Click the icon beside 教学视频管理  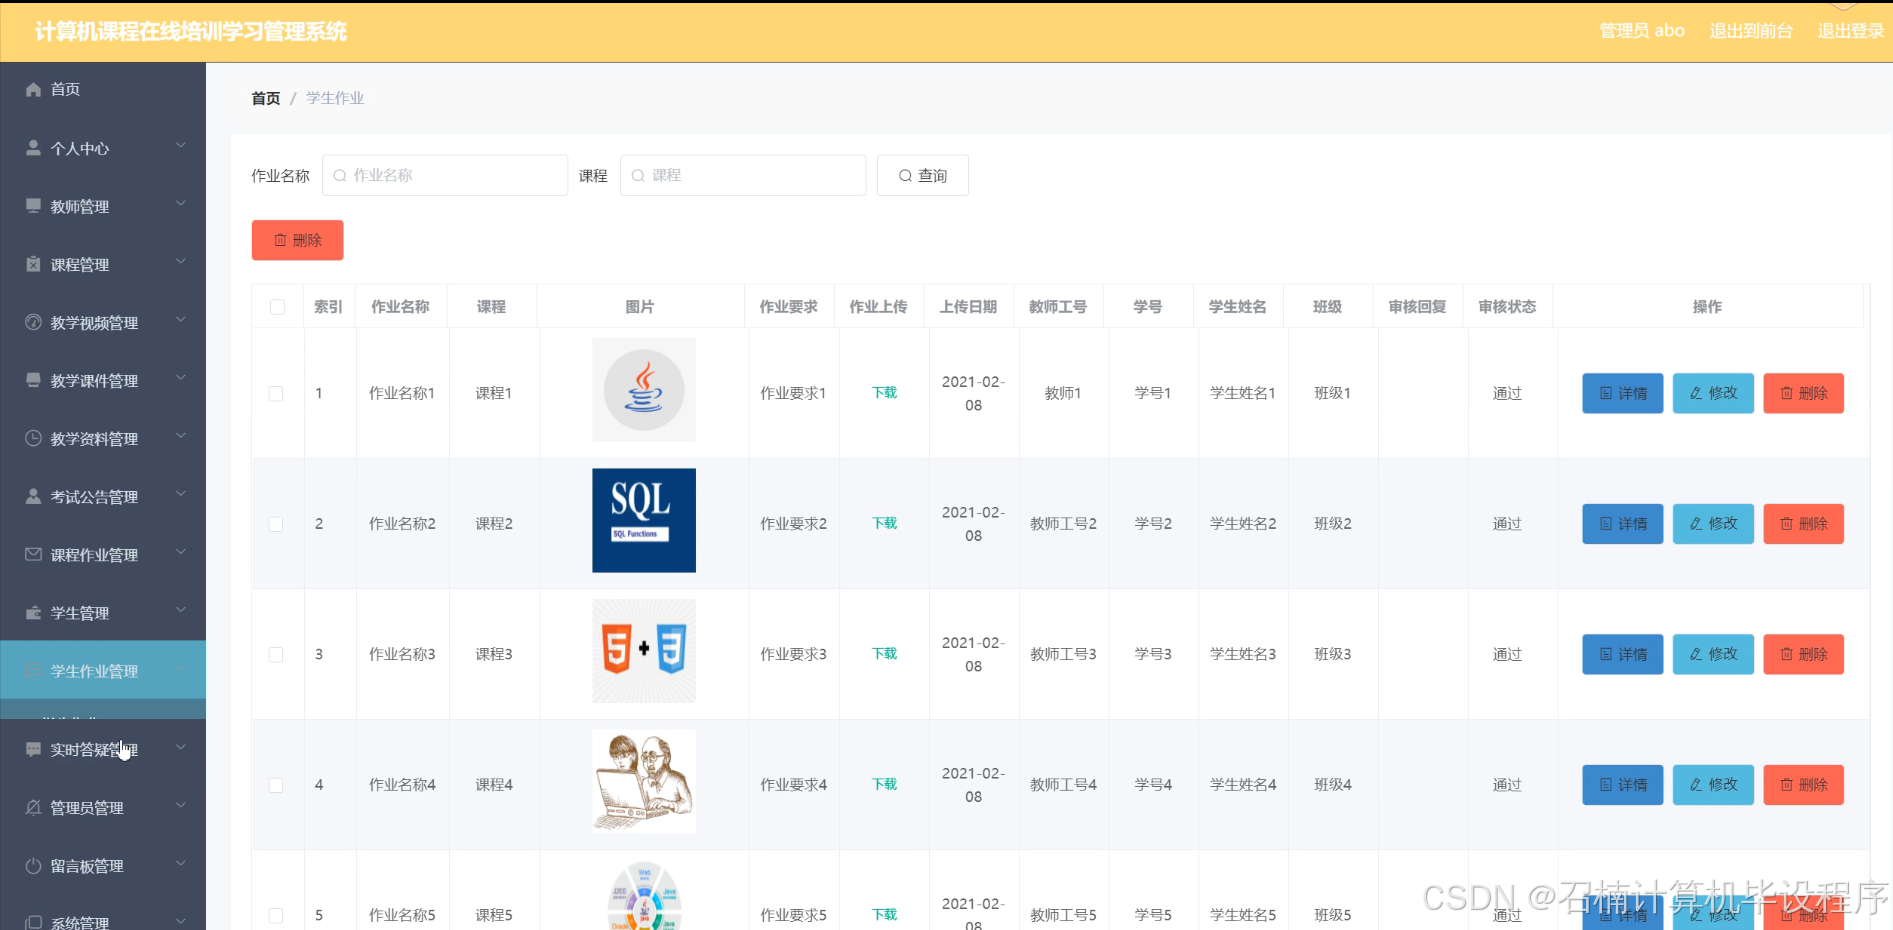pyautogui.click(x=33, y=322)
